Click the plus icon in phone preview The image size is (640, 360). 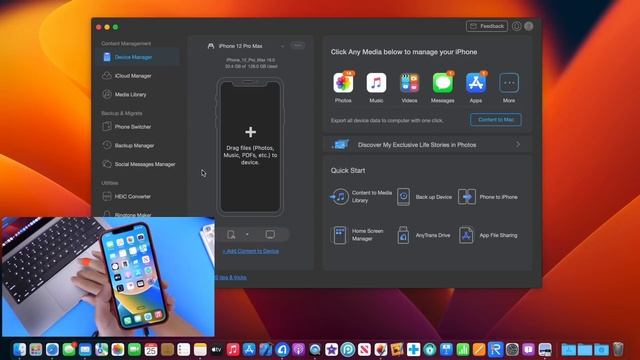[251, 132]
